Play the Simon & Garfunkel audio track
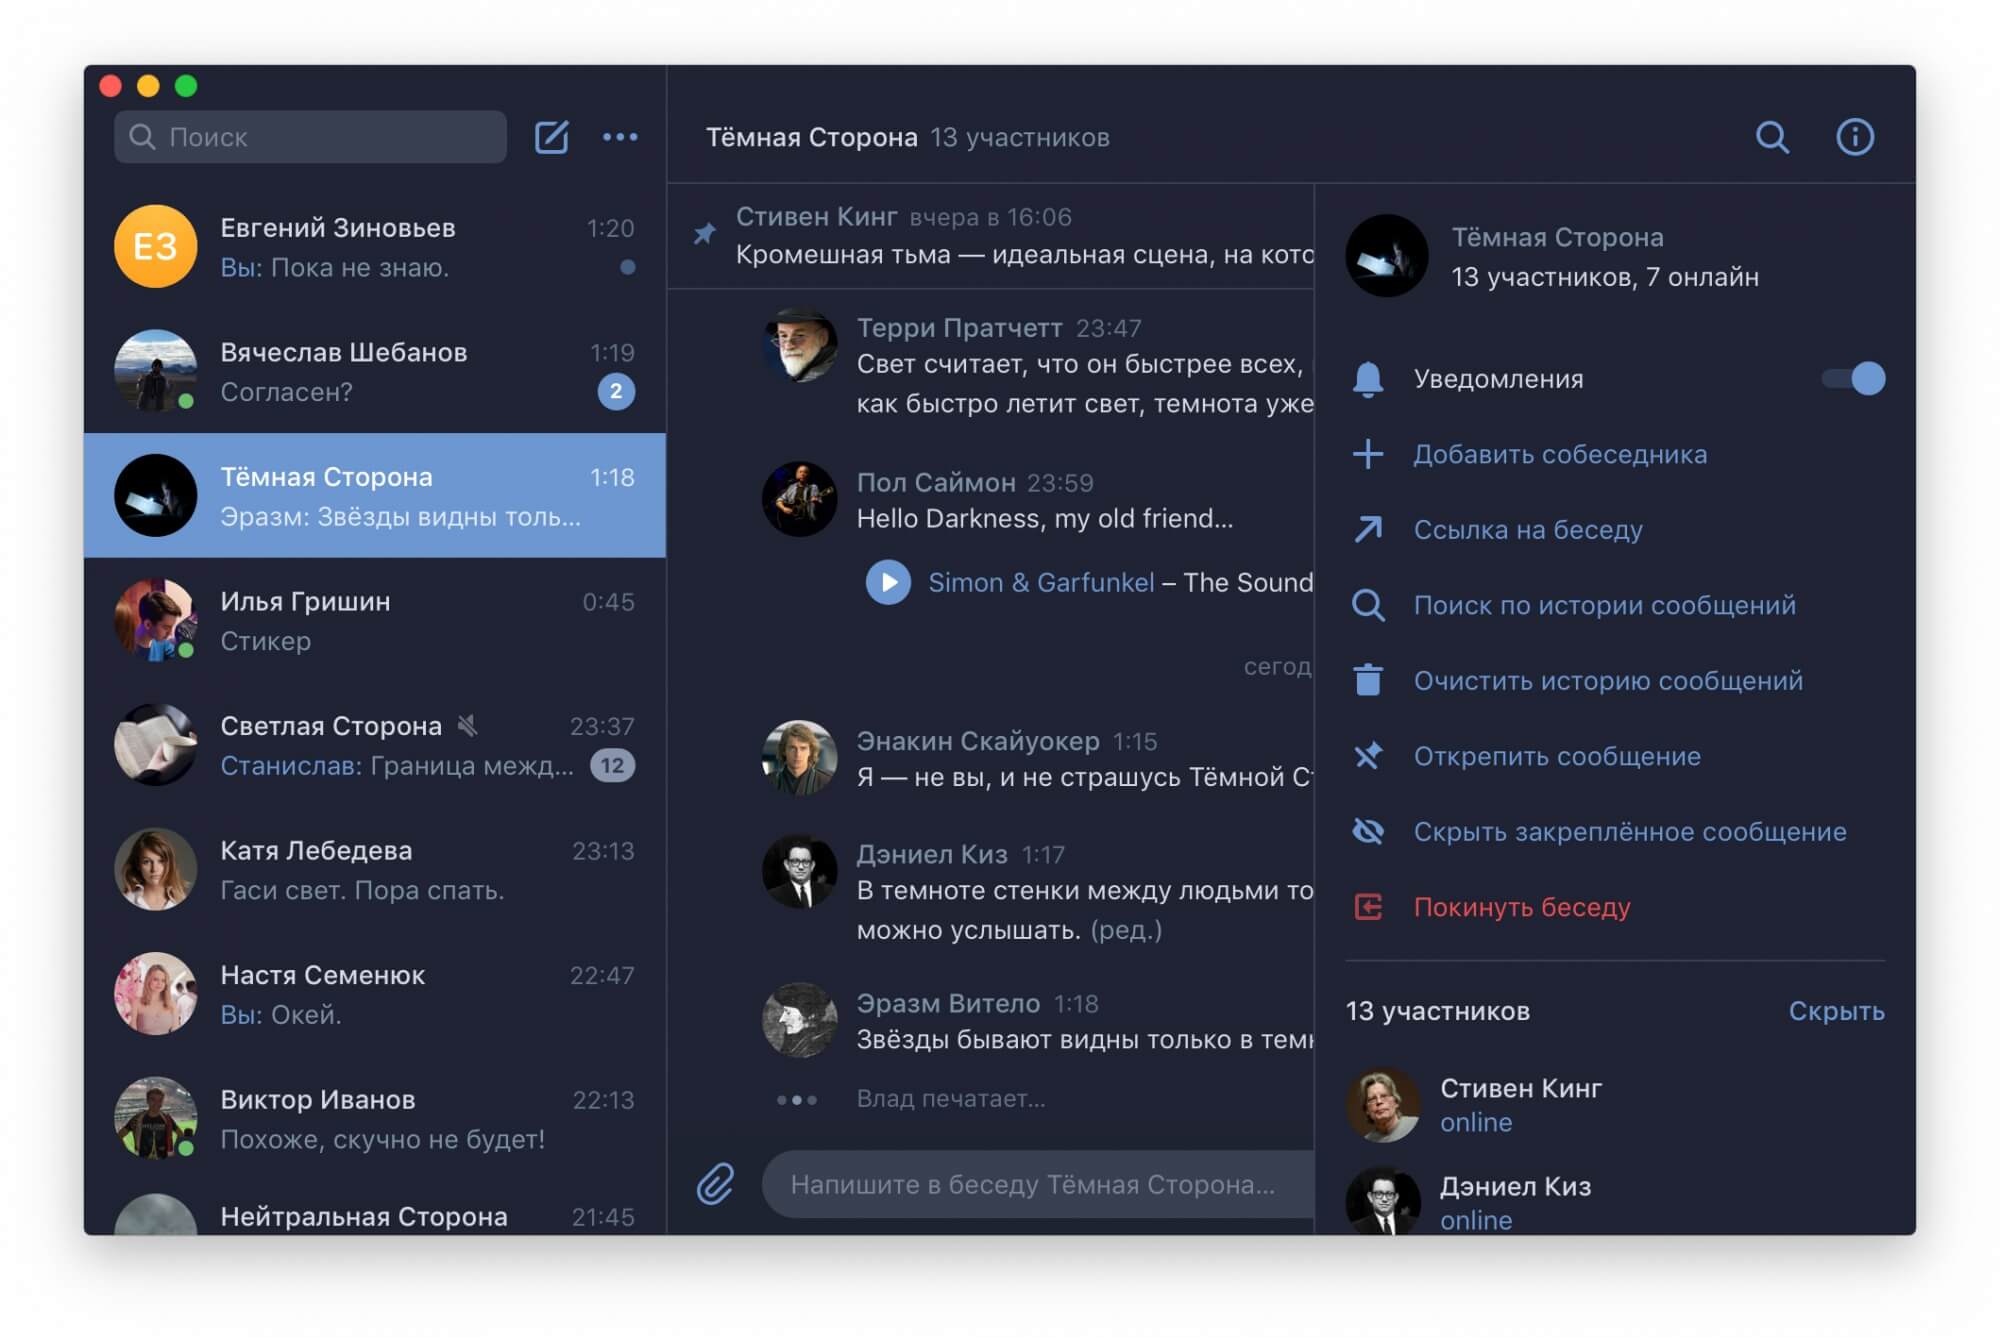 point(888,582)
